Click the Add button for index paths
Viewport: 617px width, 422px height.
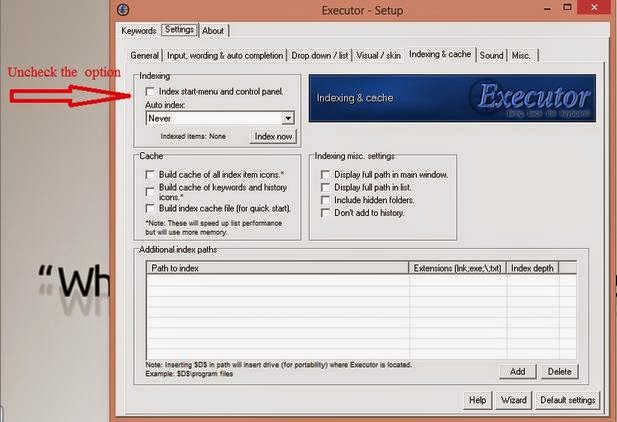pyautogui.click(x=517, y=372)
